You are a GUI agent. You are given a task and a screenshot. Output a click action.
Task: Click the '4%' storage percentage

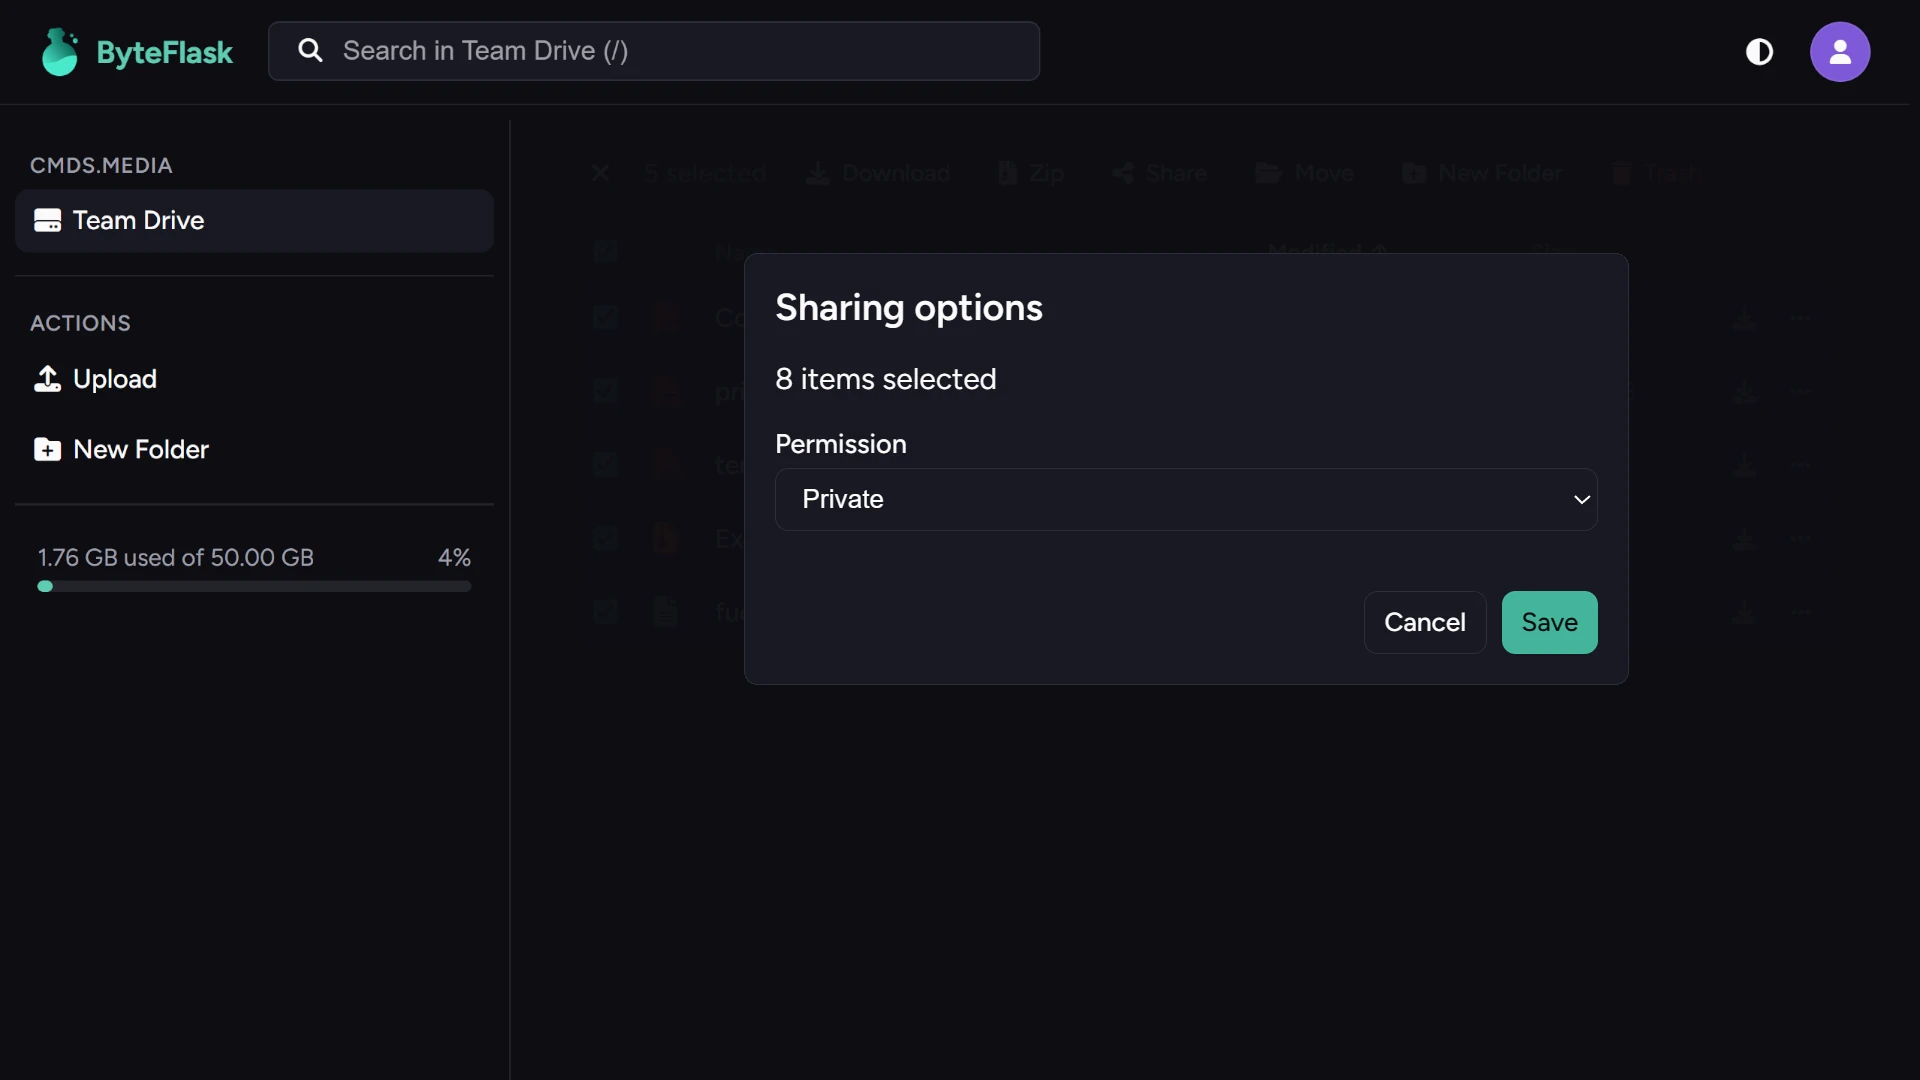[454, 557]
